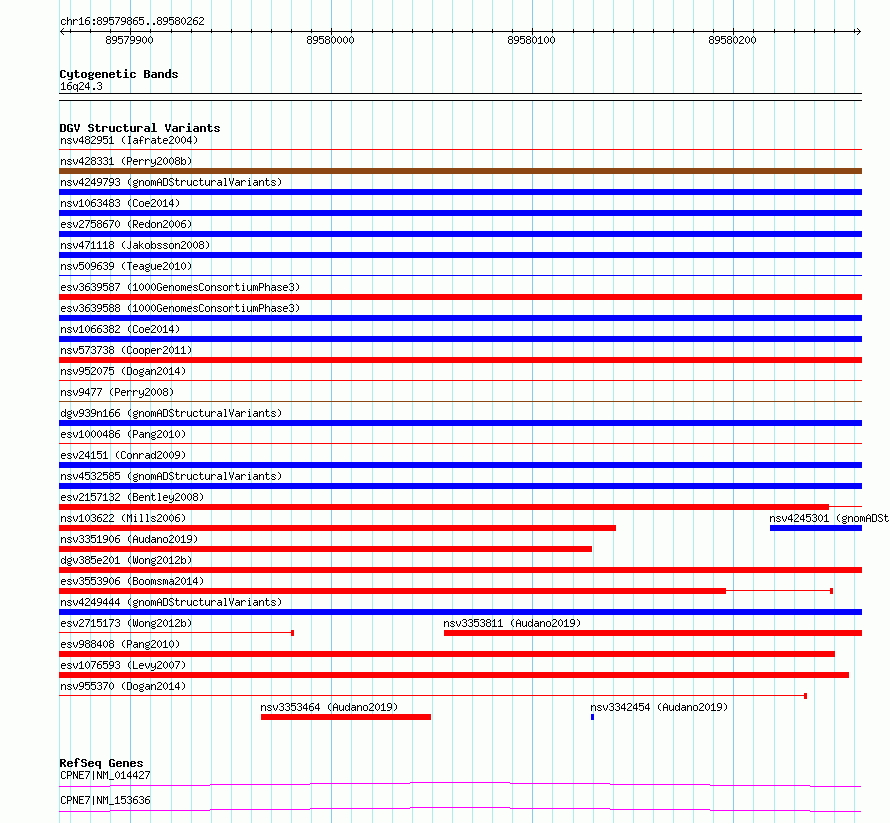Click the blue nsv4245301 variant bar

click(816, 528)
